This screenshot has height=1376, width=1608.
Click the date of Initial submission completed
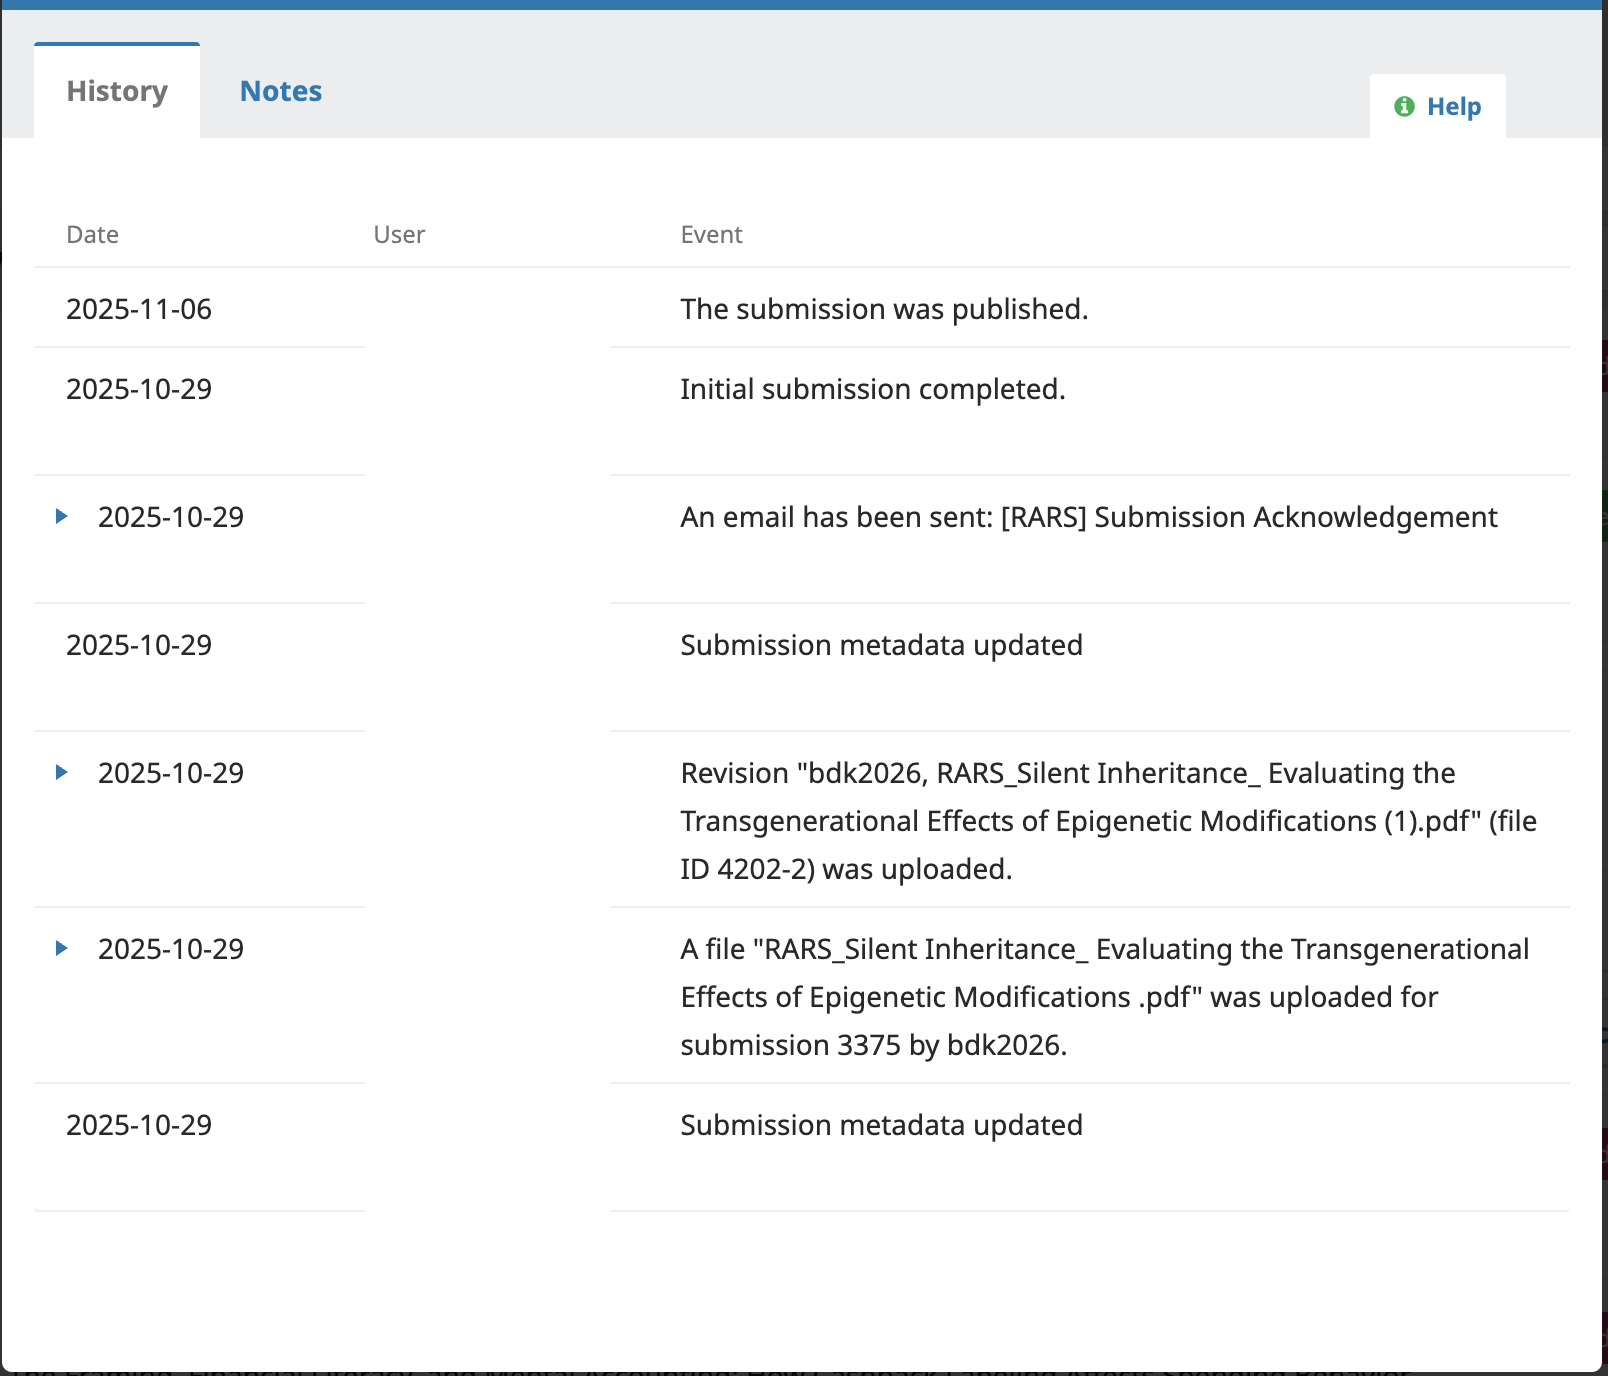pyautogui.click(x=139, y=389)
